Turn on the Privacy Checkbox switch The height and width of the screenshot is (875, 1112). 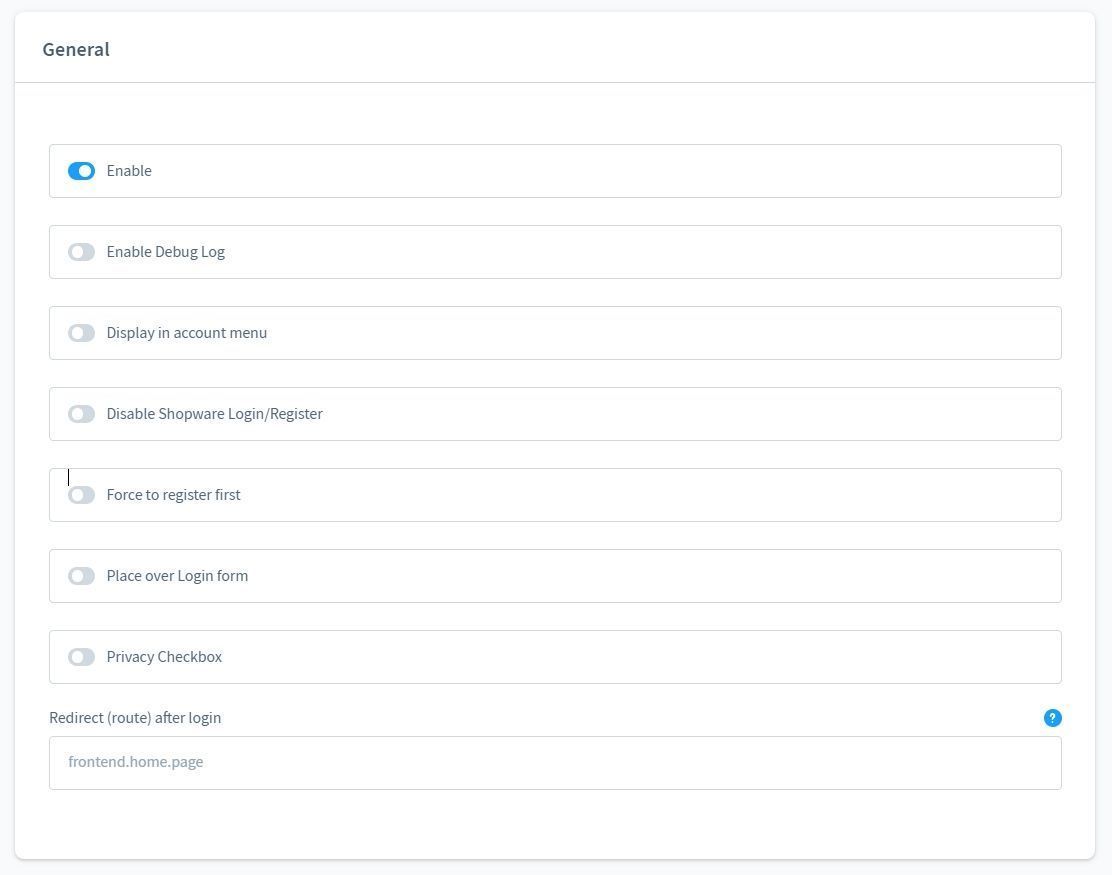tap(81, 657)
